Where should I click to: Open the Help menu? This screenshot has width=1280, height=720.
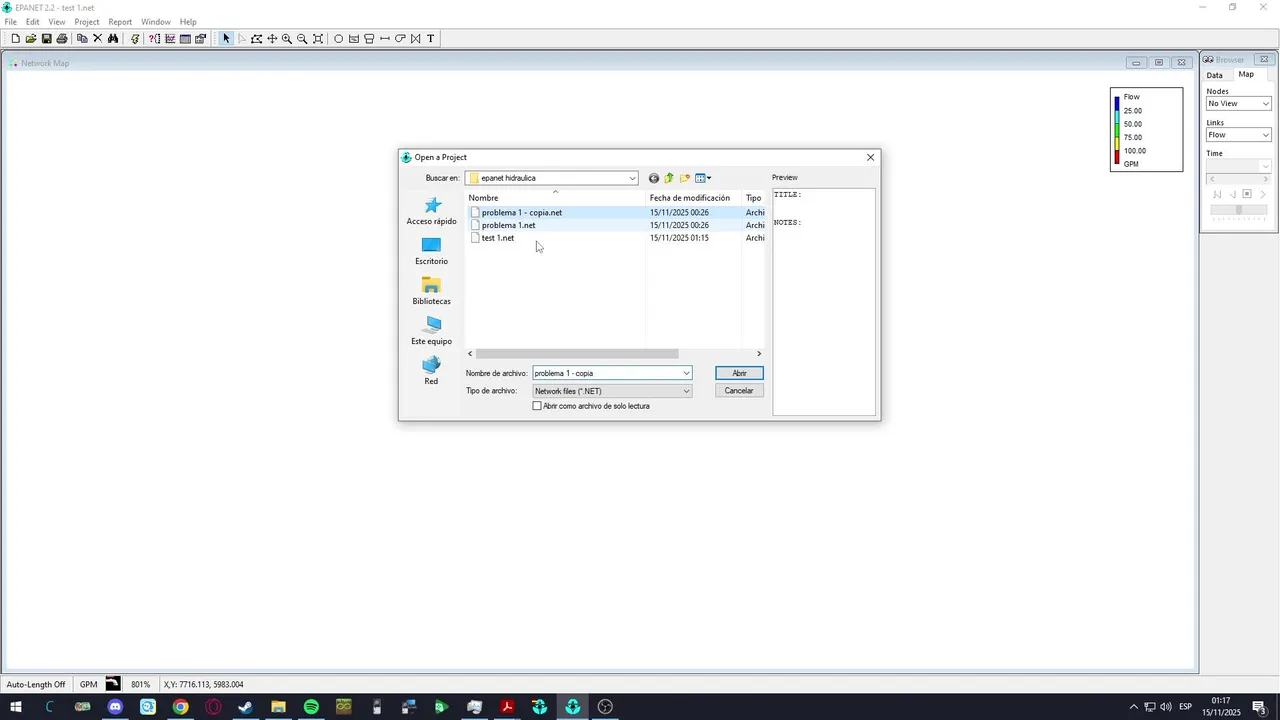point(188,22)
